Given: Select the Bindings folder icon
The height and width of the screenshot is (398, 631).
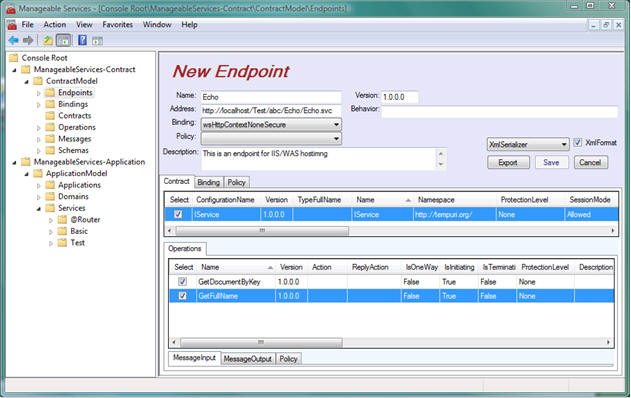Looking at the screenshot, I should 50,104.
